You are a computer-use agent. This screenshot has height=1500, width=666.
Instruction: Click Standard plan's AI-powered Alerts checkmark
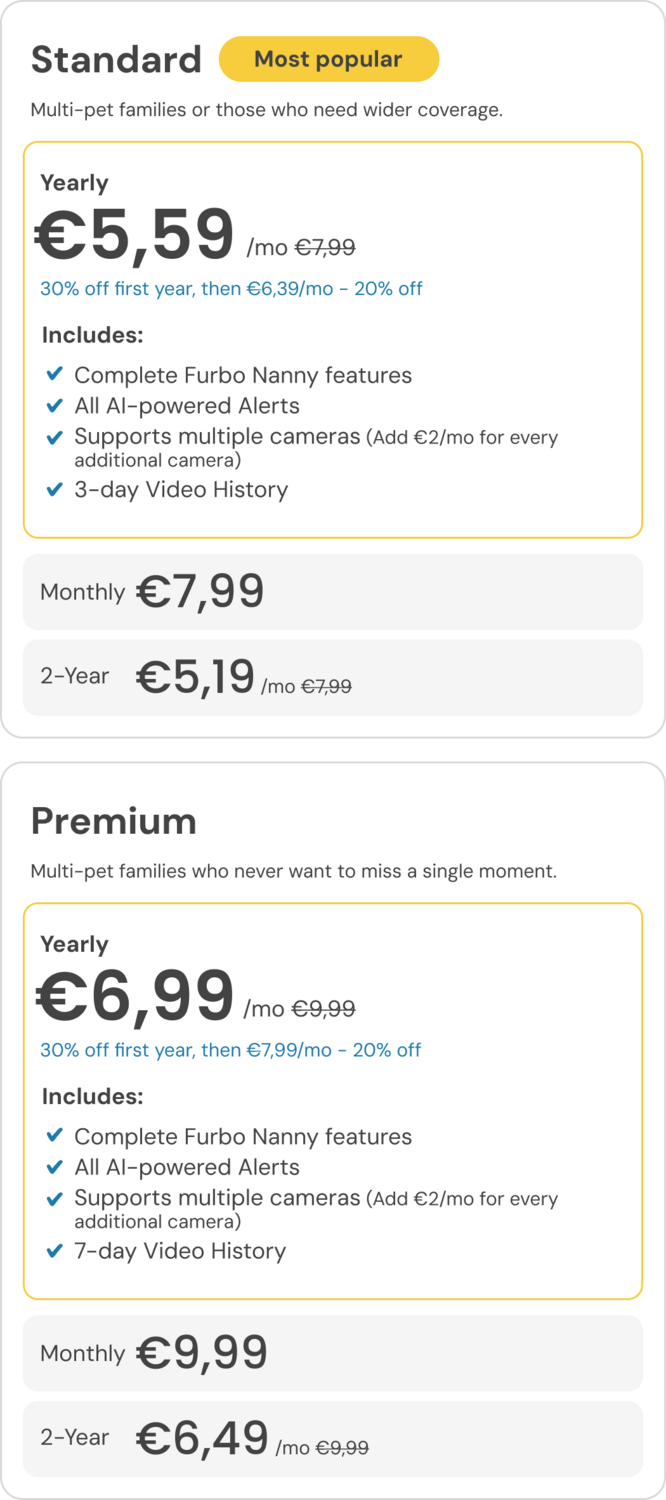55,406
